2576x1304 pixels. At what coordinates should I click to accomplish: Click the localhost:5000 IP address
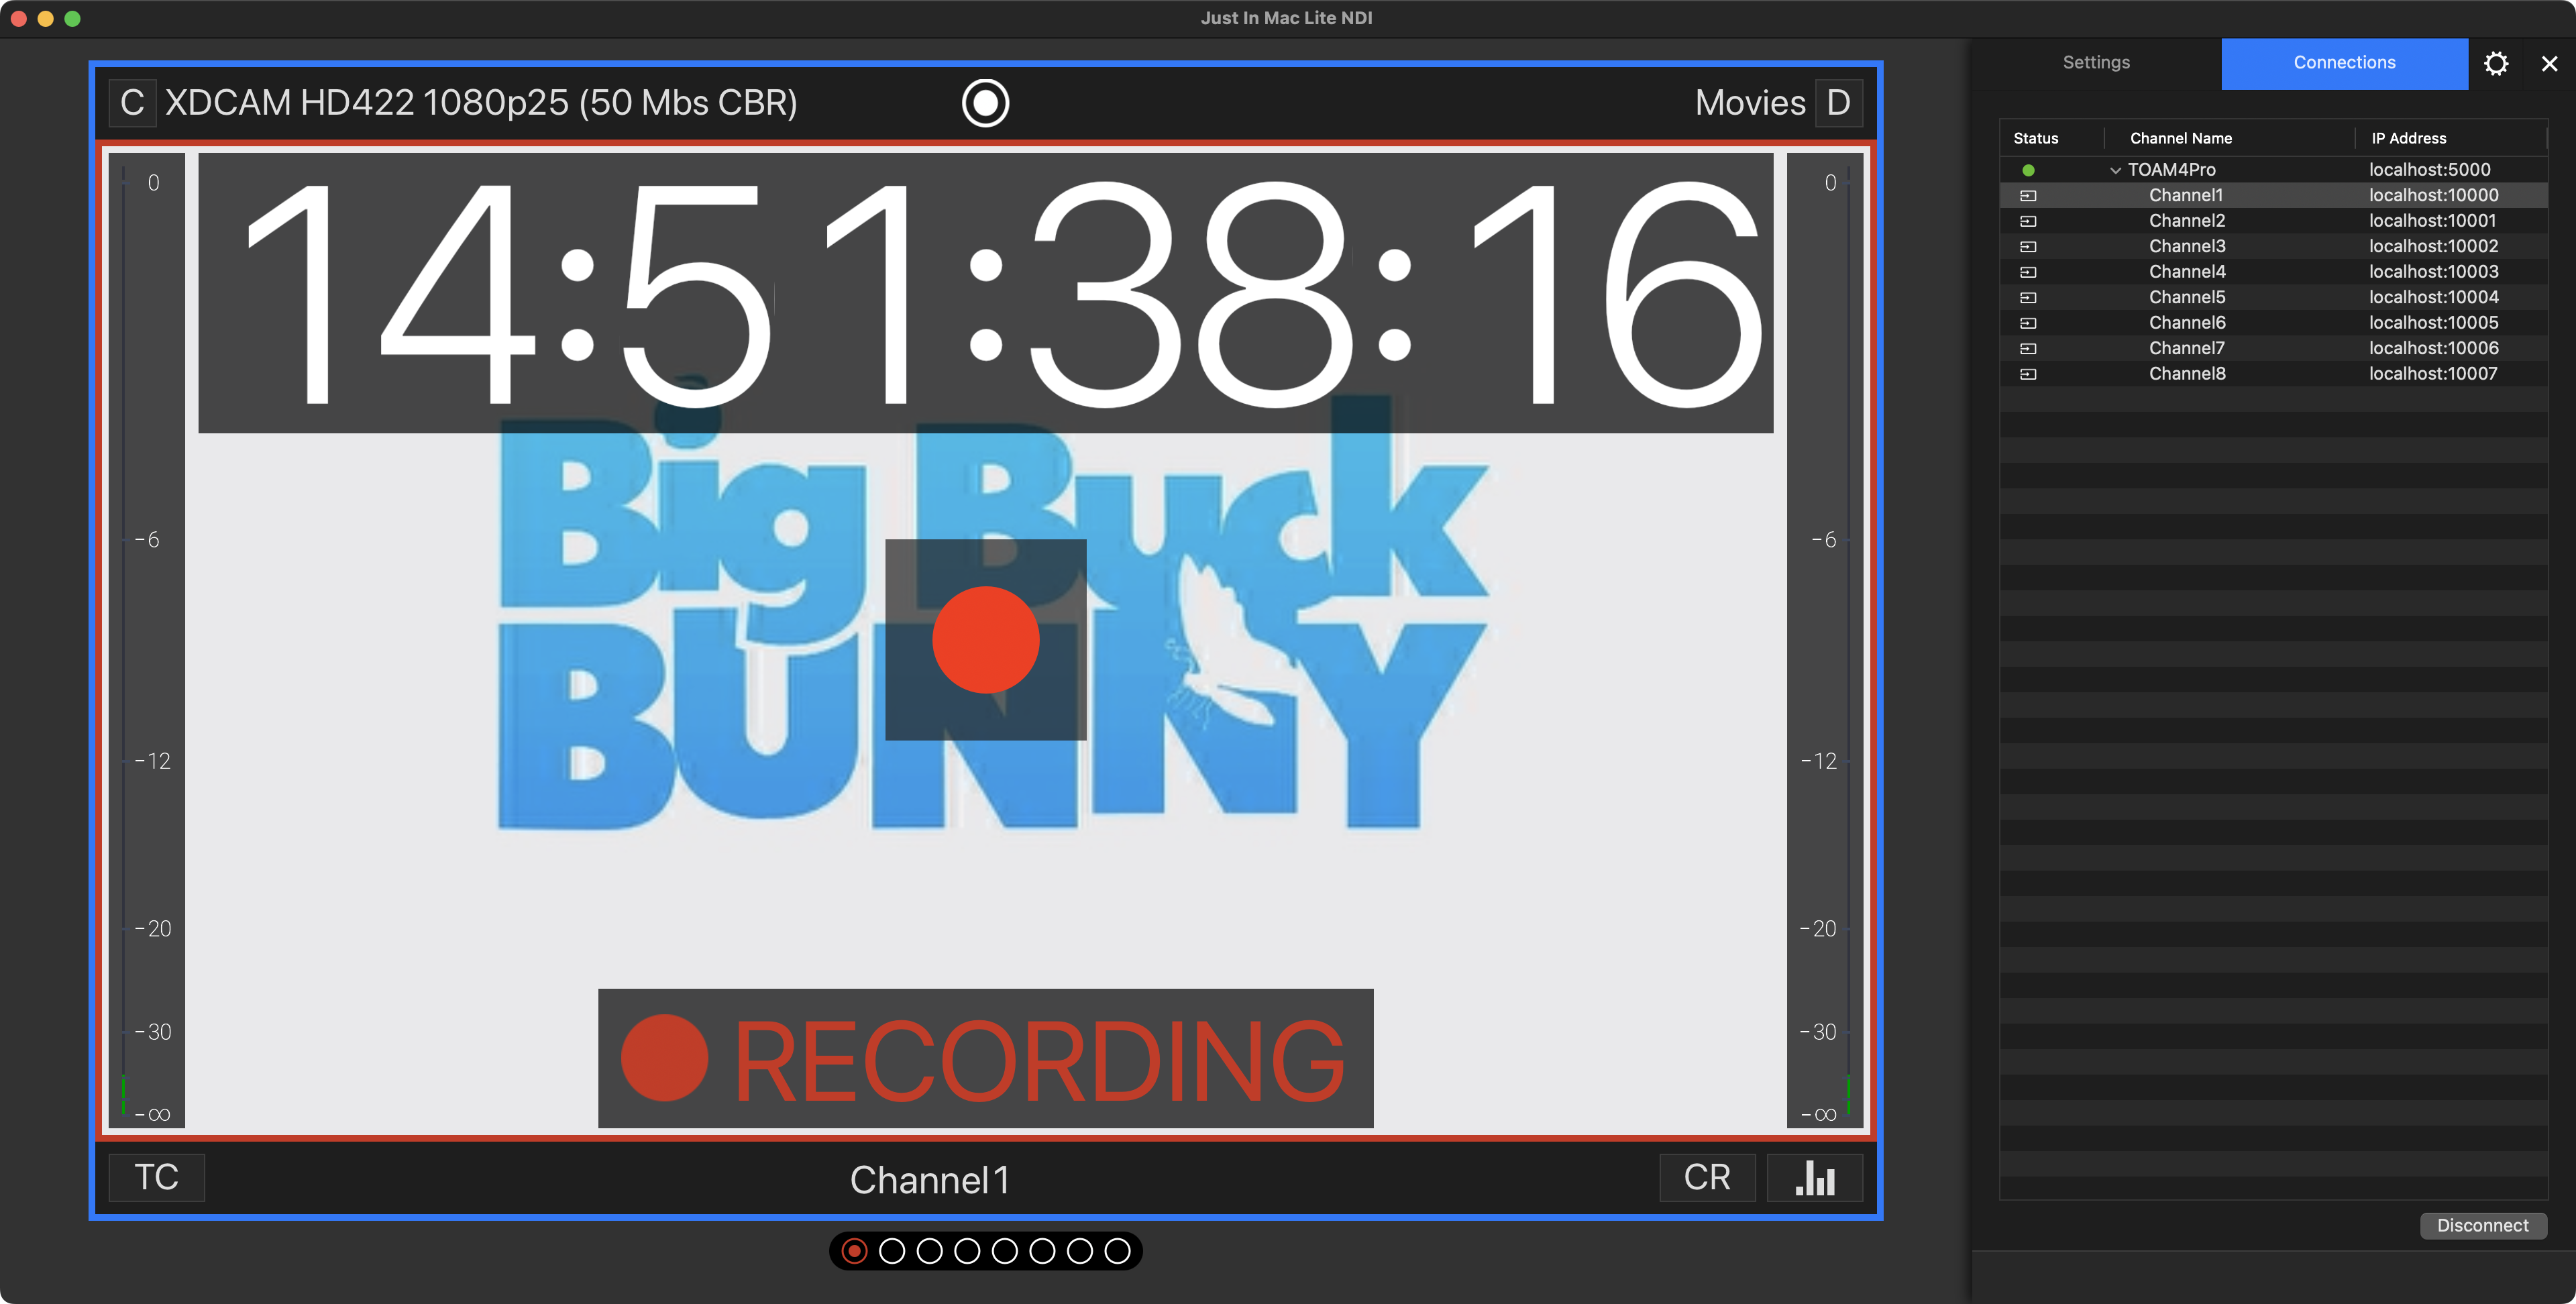tap(2429, 170)
